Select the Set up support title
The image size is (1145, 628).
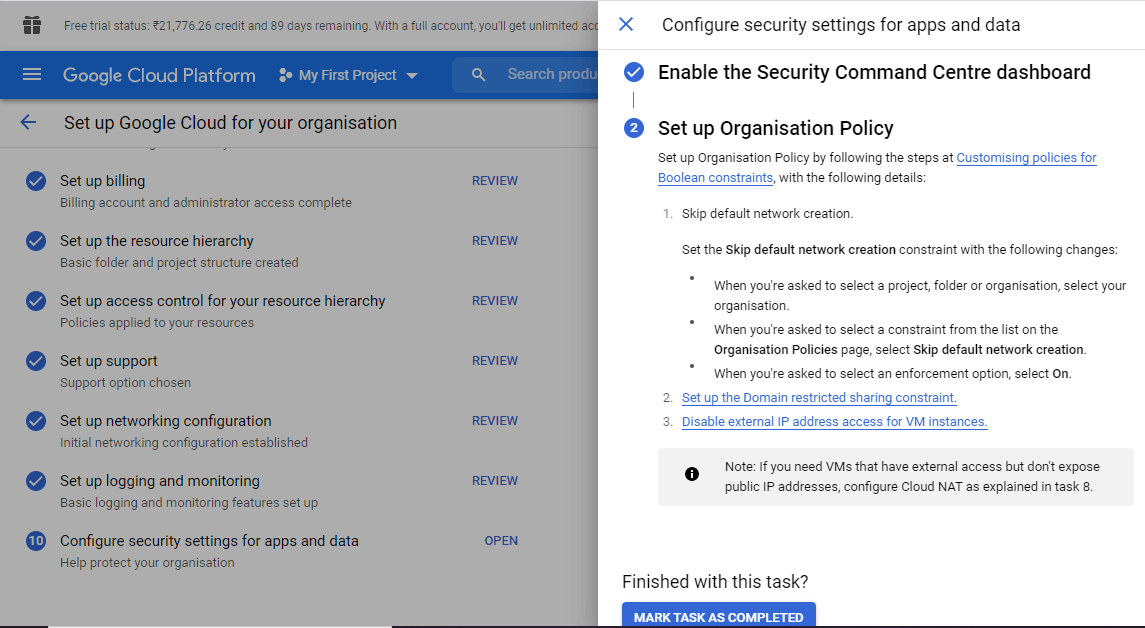tap(108, 360)
